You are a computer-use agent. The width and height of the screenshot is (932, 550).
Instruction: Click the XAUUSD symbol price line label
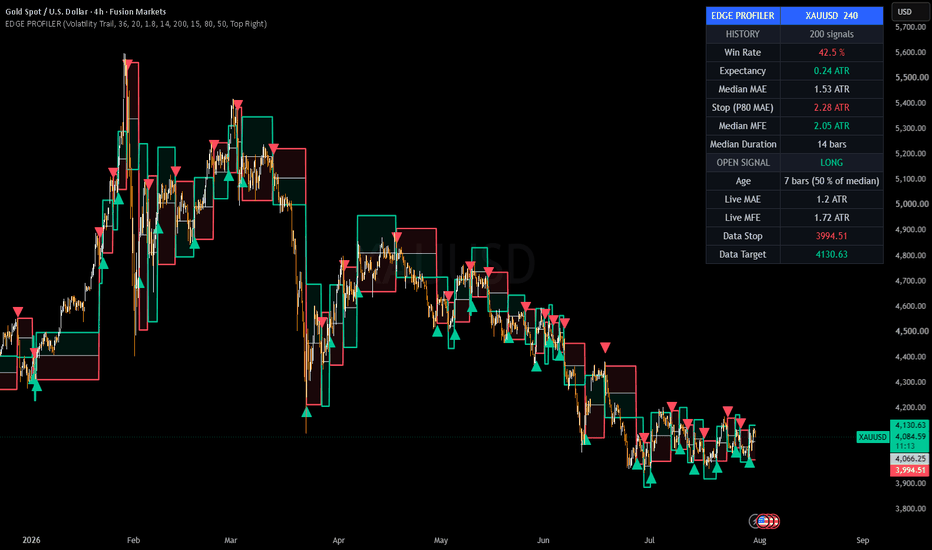[x=872, y=437]
